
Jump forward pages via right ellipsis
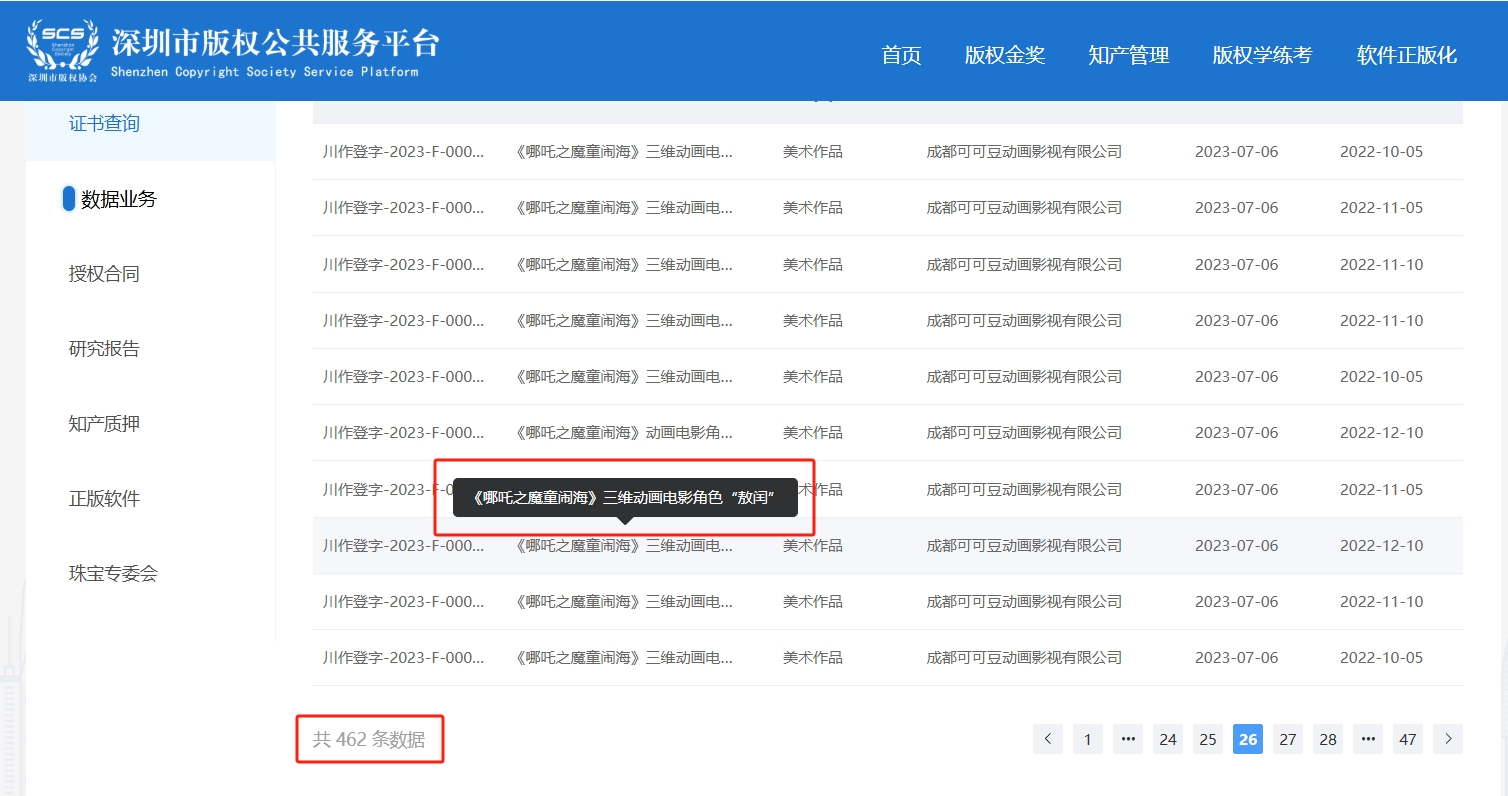click(x=1368, y=739)
